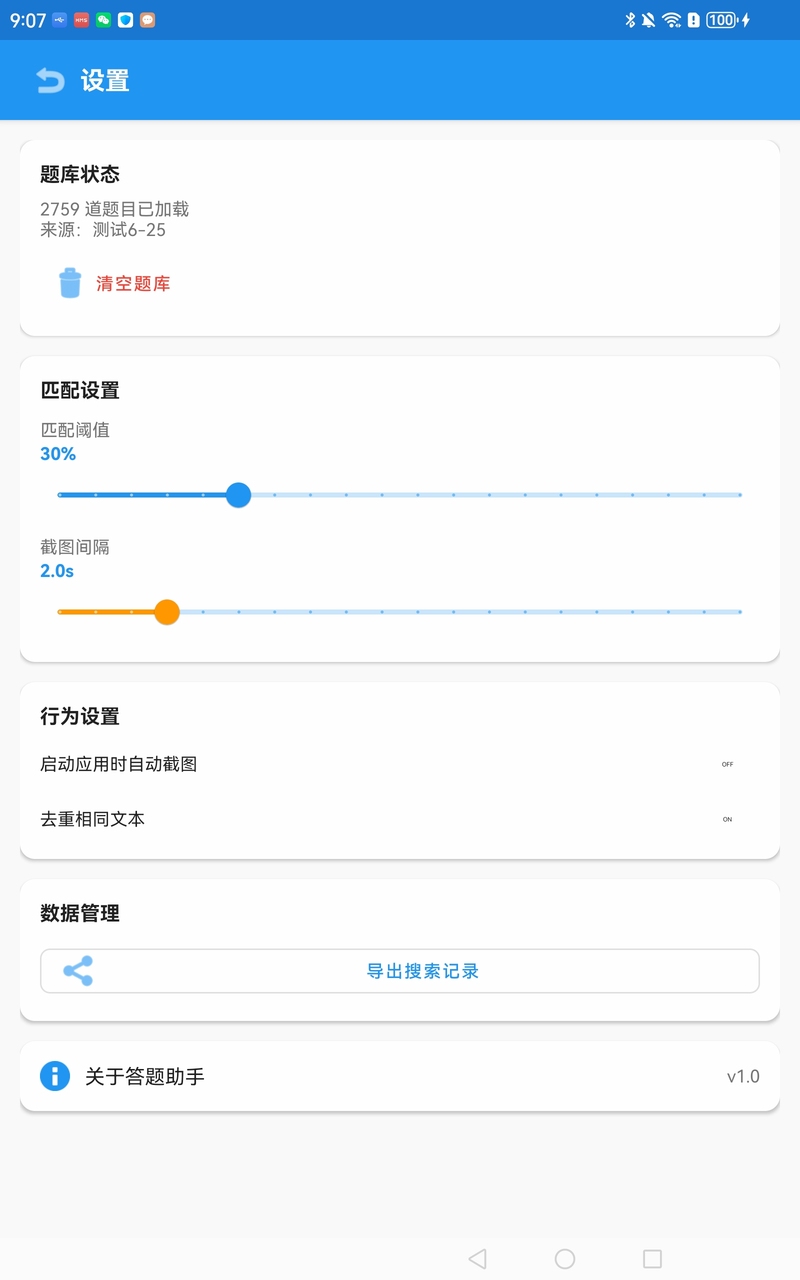Tap the Wi-Fi icon in status bar
This screenshot has height=1280, width=800.
pyautogui.click(x=672, y=20)
